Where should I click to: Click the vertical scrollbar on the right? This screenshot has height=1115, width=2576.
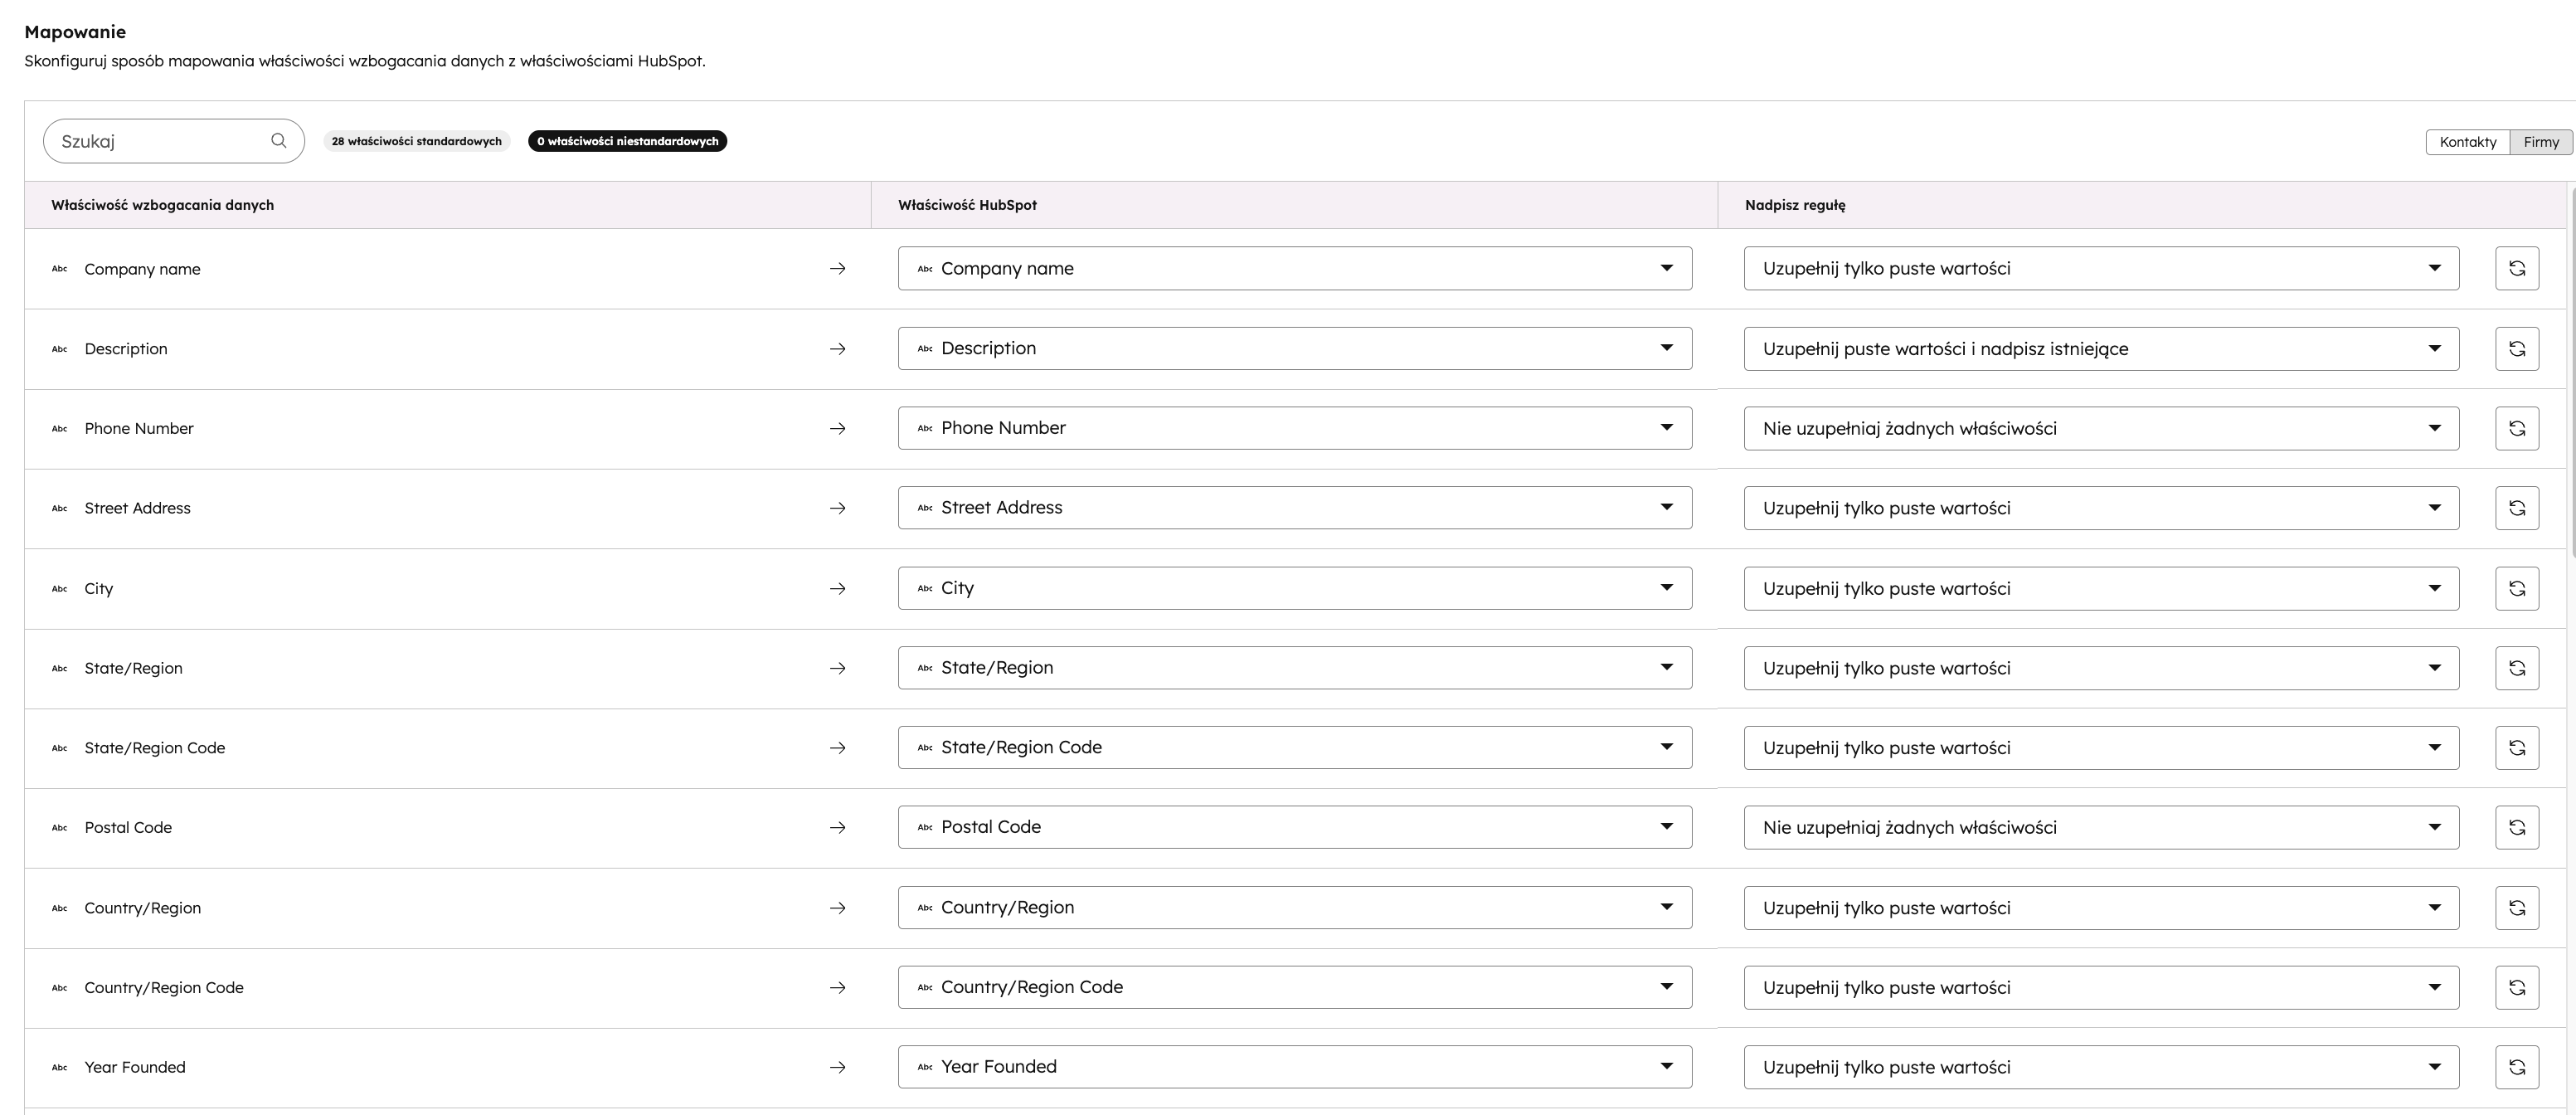click(2571, 370)
